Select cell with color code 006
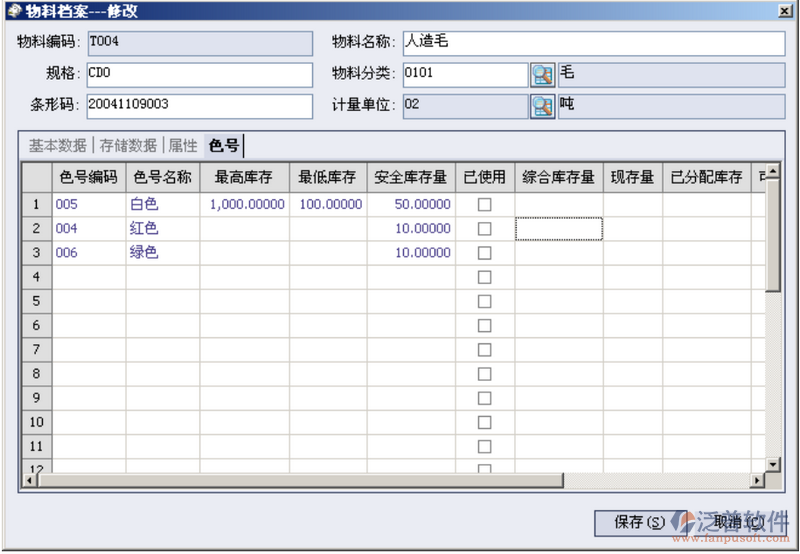Image resolution: width=800 pixels, height=554 pixels. 89,253
